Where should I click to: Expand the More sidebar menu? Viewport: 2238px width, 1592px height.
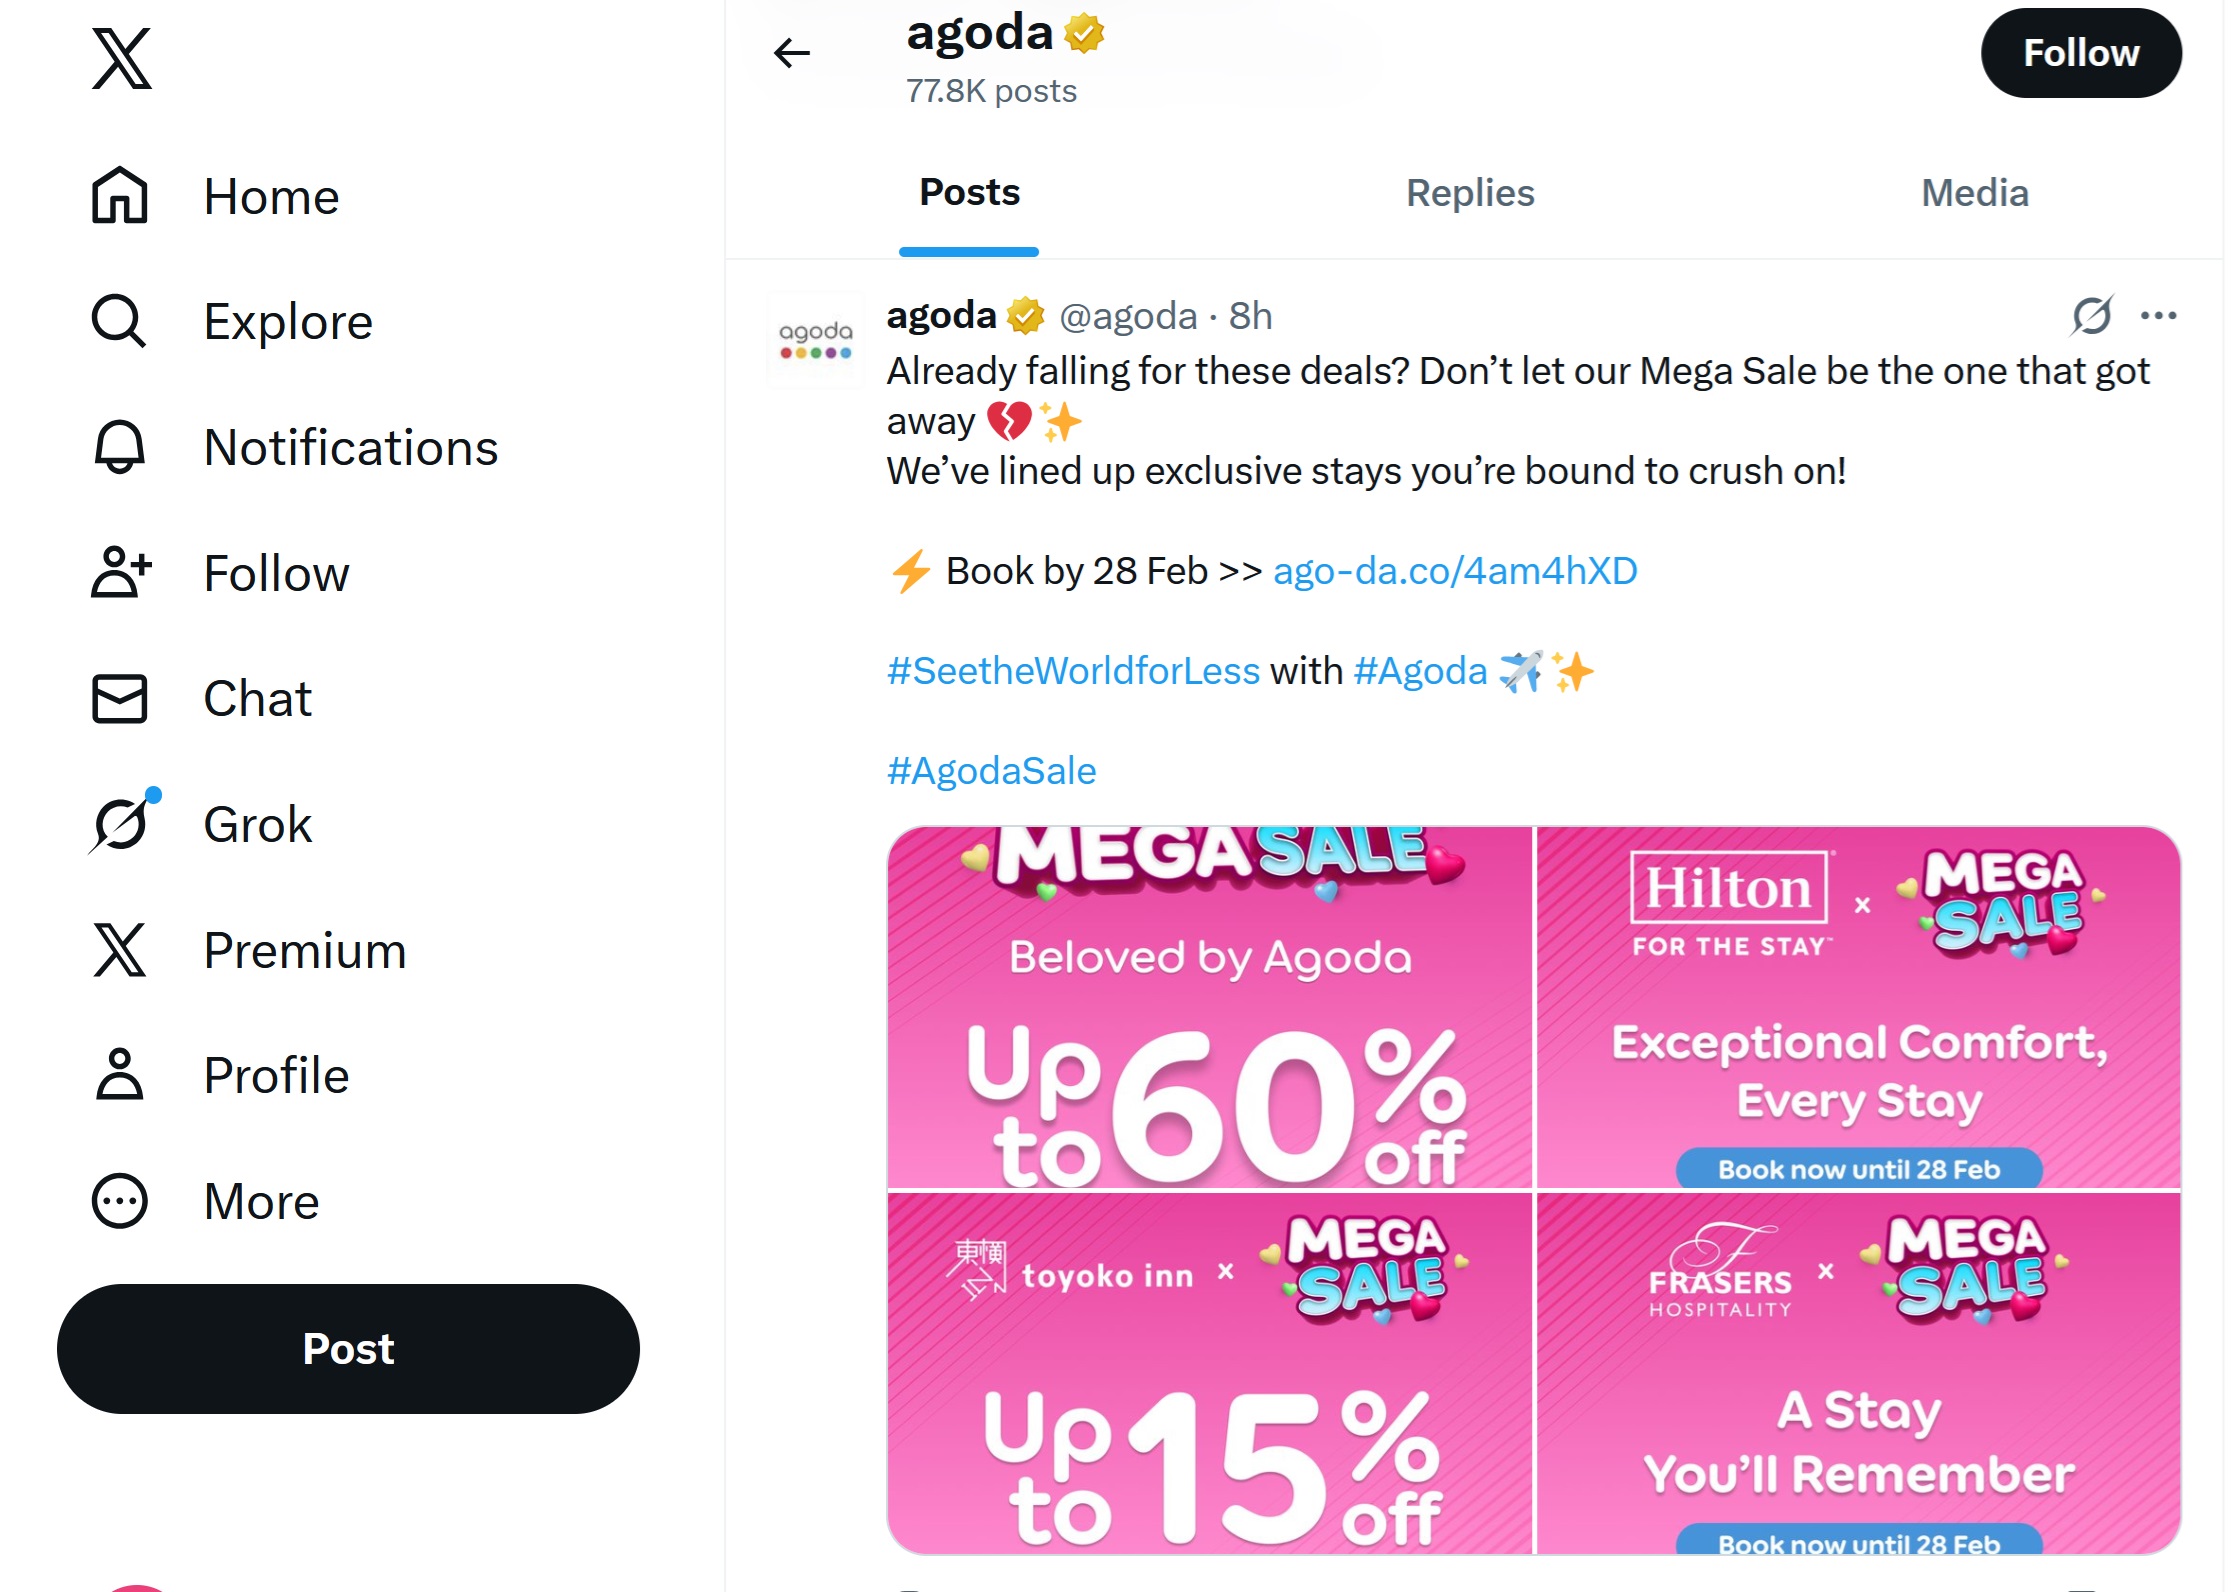point(120,1201)
